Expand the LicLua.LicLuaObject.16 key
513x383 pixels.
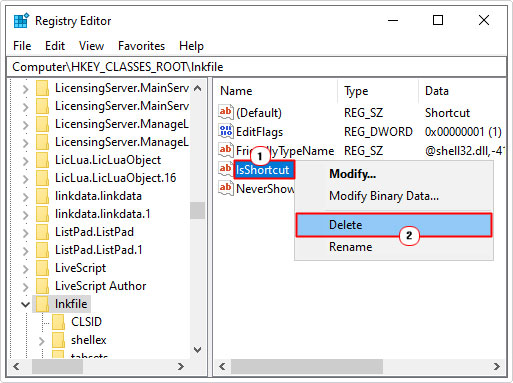[x=25, y=179]
